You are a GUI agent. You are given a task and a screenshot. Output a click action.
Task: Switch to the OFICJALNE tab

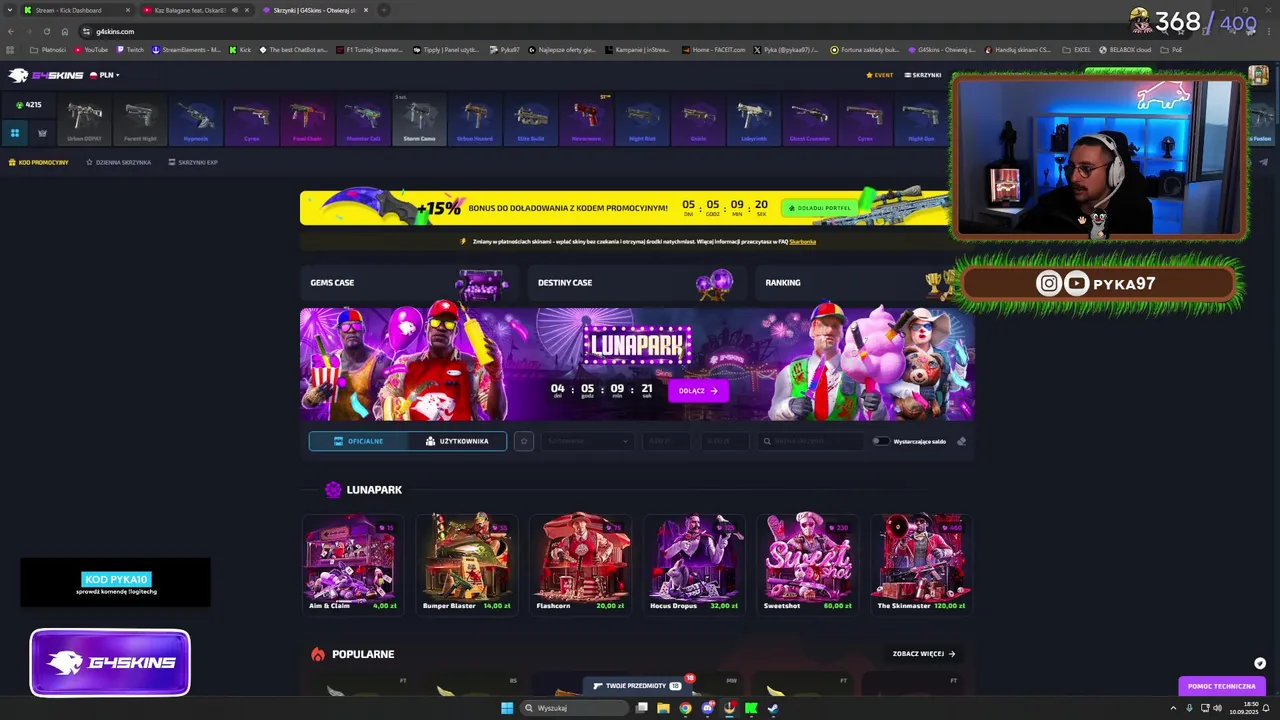coord(359,441)
